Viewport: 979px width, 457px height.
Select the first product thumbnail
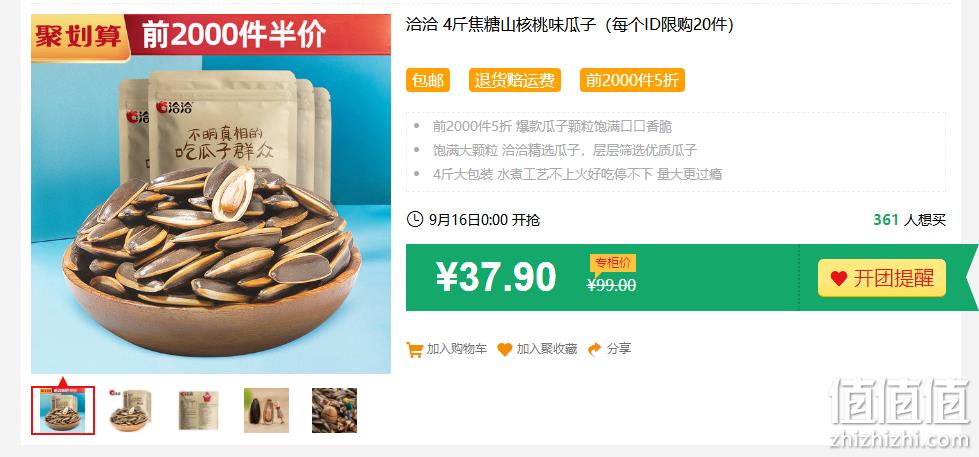point(63,410)
